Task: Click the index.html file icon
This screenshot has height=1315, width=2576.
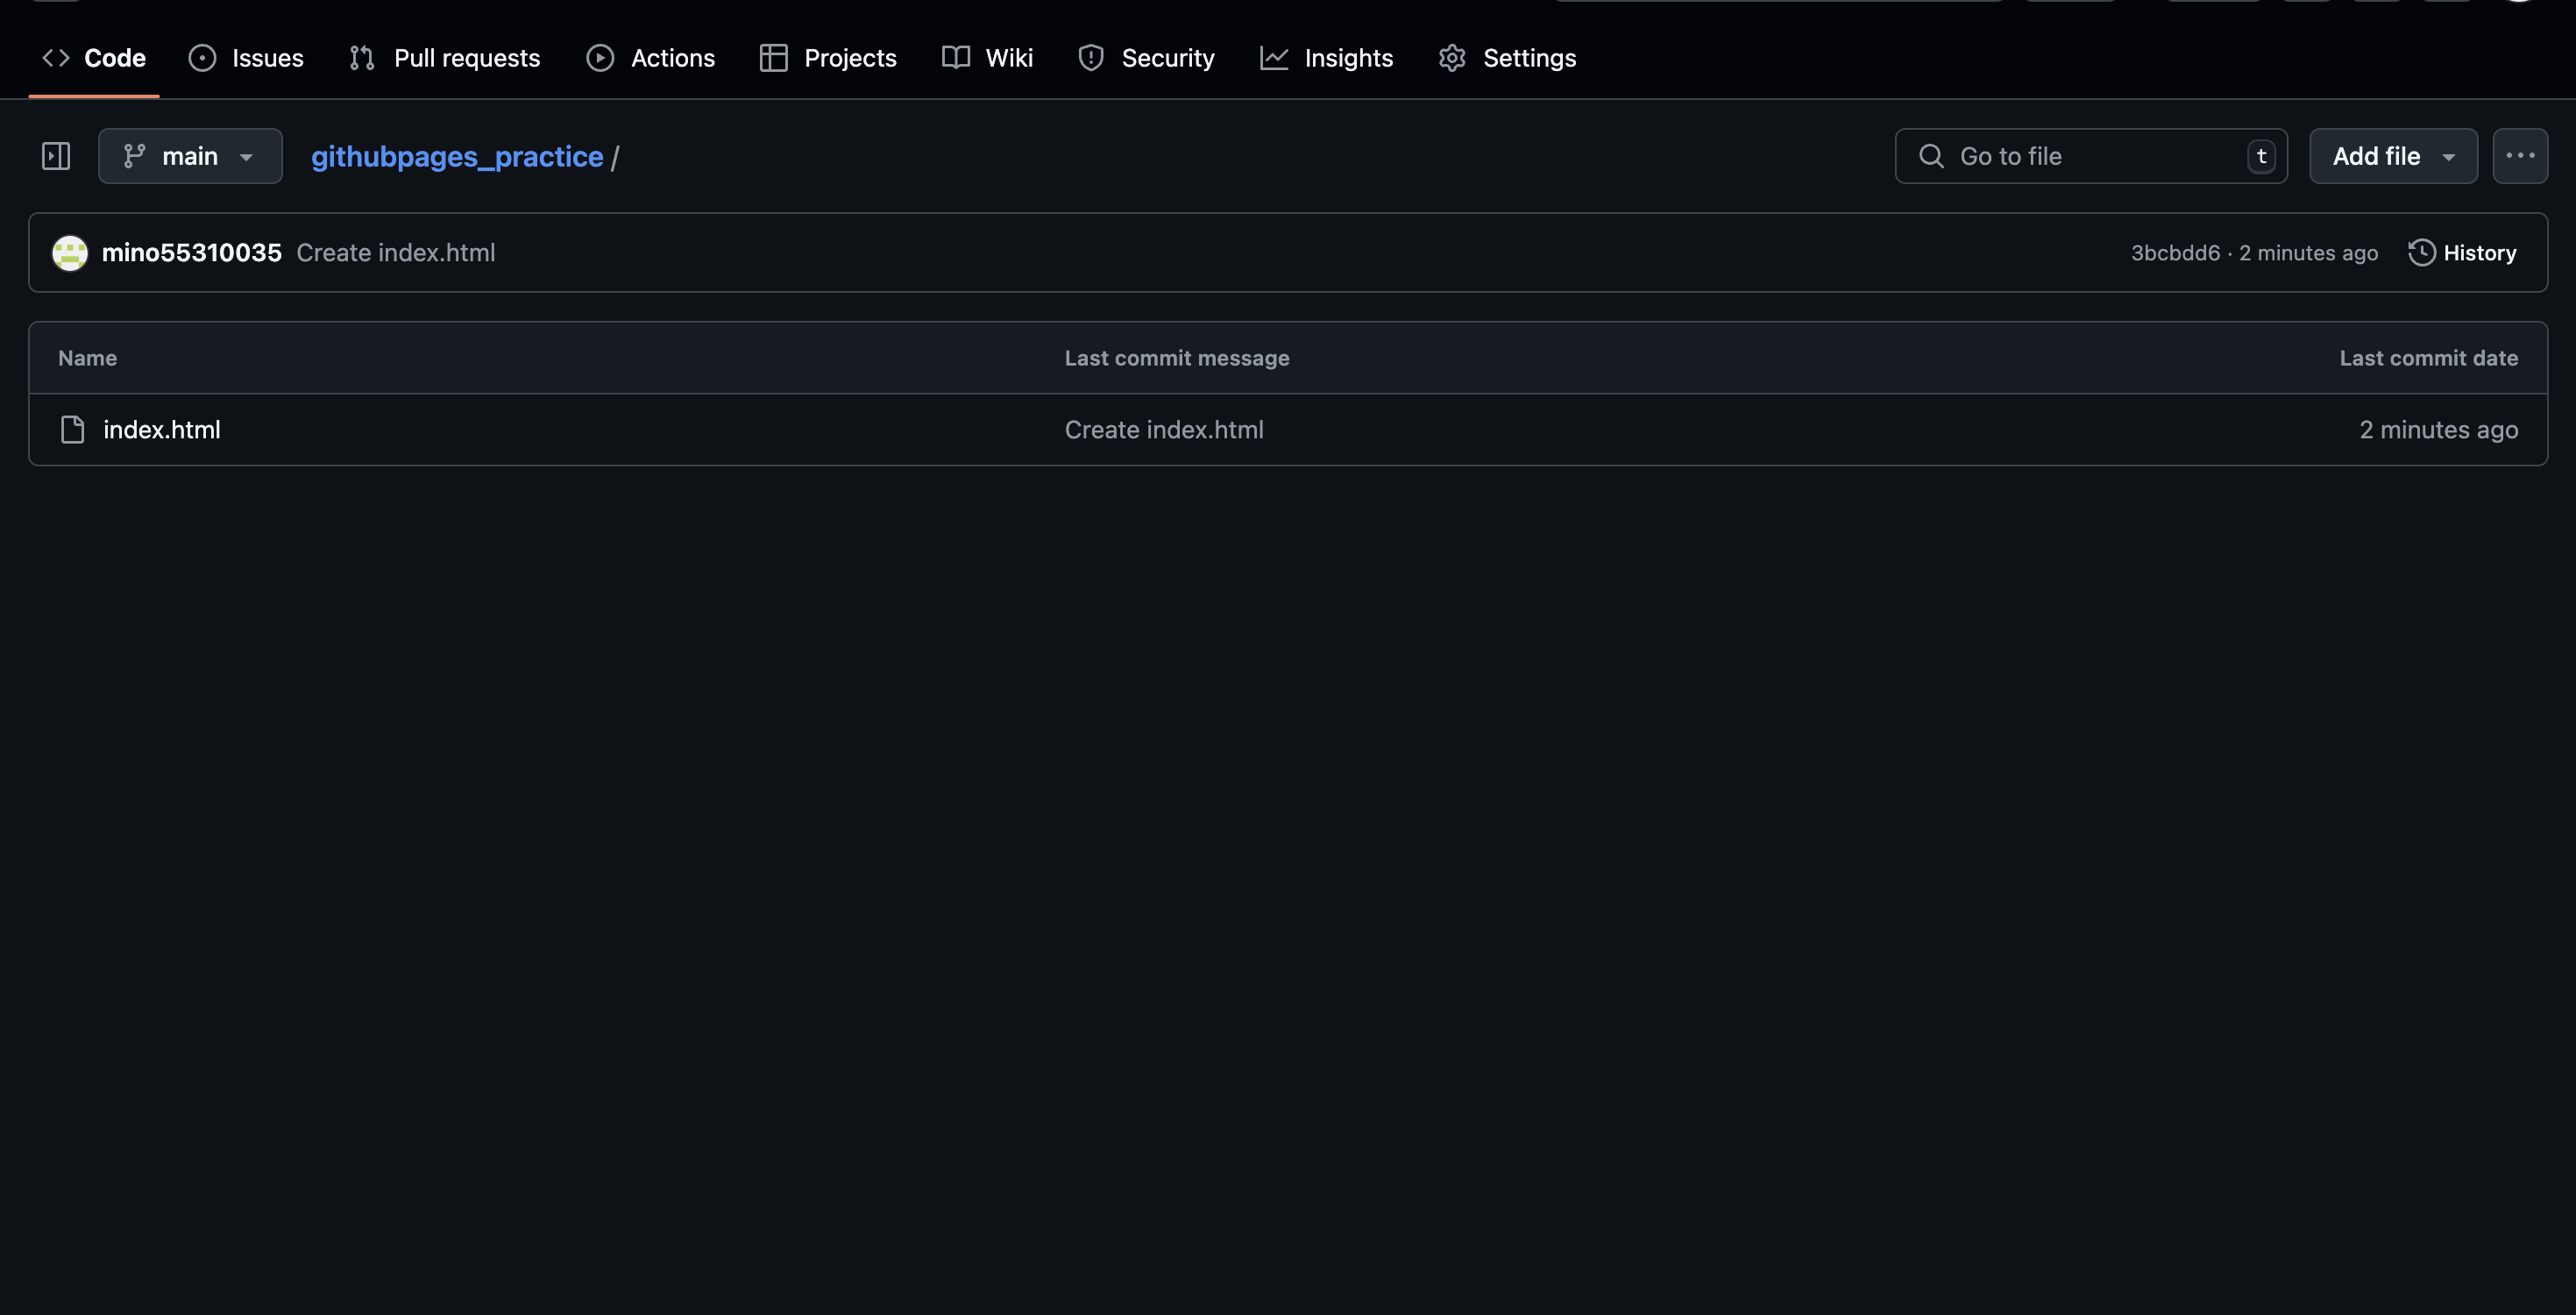Action: (x=72, y=429)
